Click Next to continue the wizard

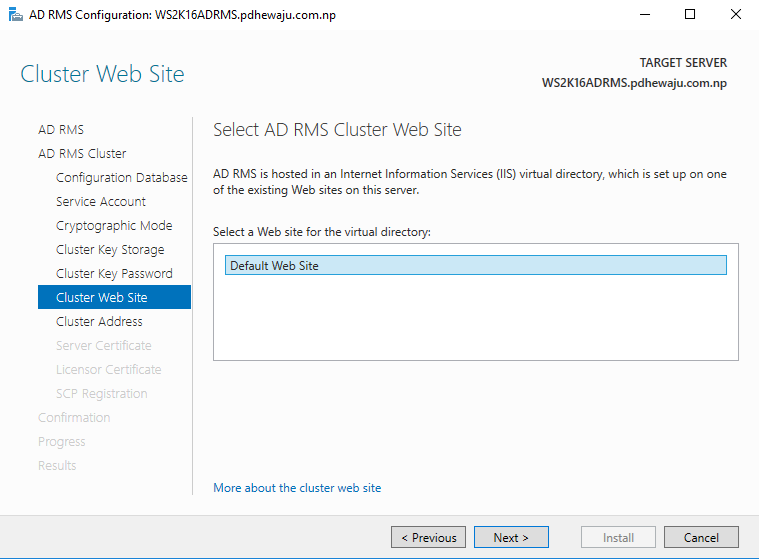[511, 537]
